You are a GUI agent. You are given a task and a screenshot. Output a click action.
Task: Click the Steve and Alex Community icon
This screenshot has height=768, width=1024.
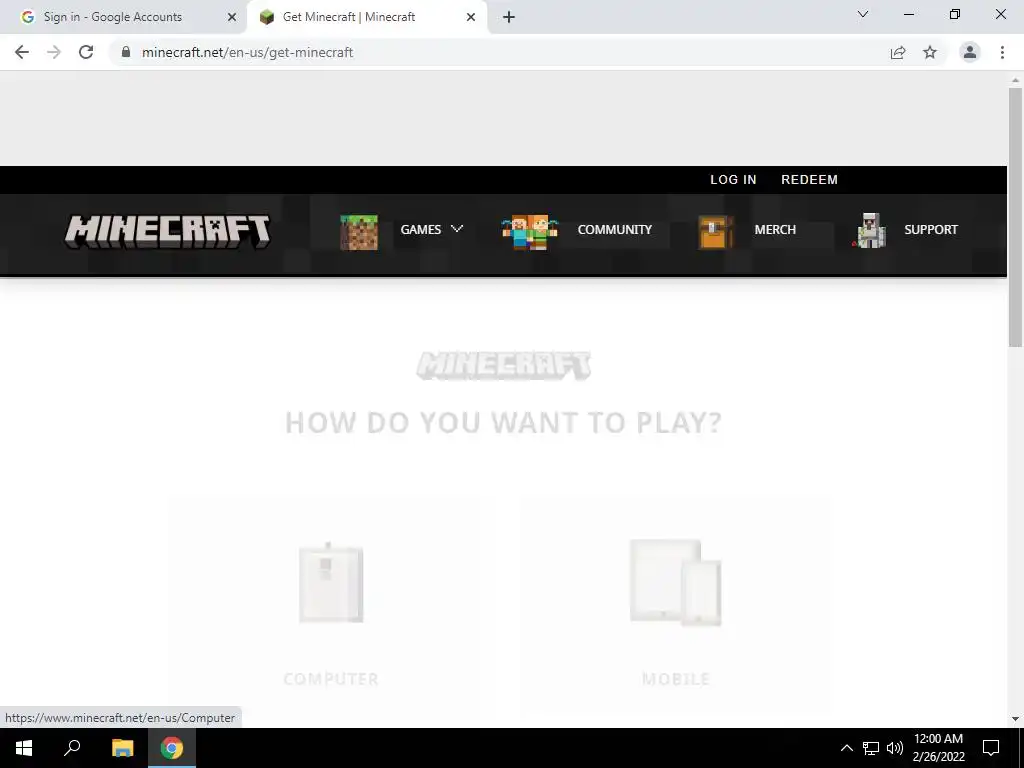pos(530,232)
